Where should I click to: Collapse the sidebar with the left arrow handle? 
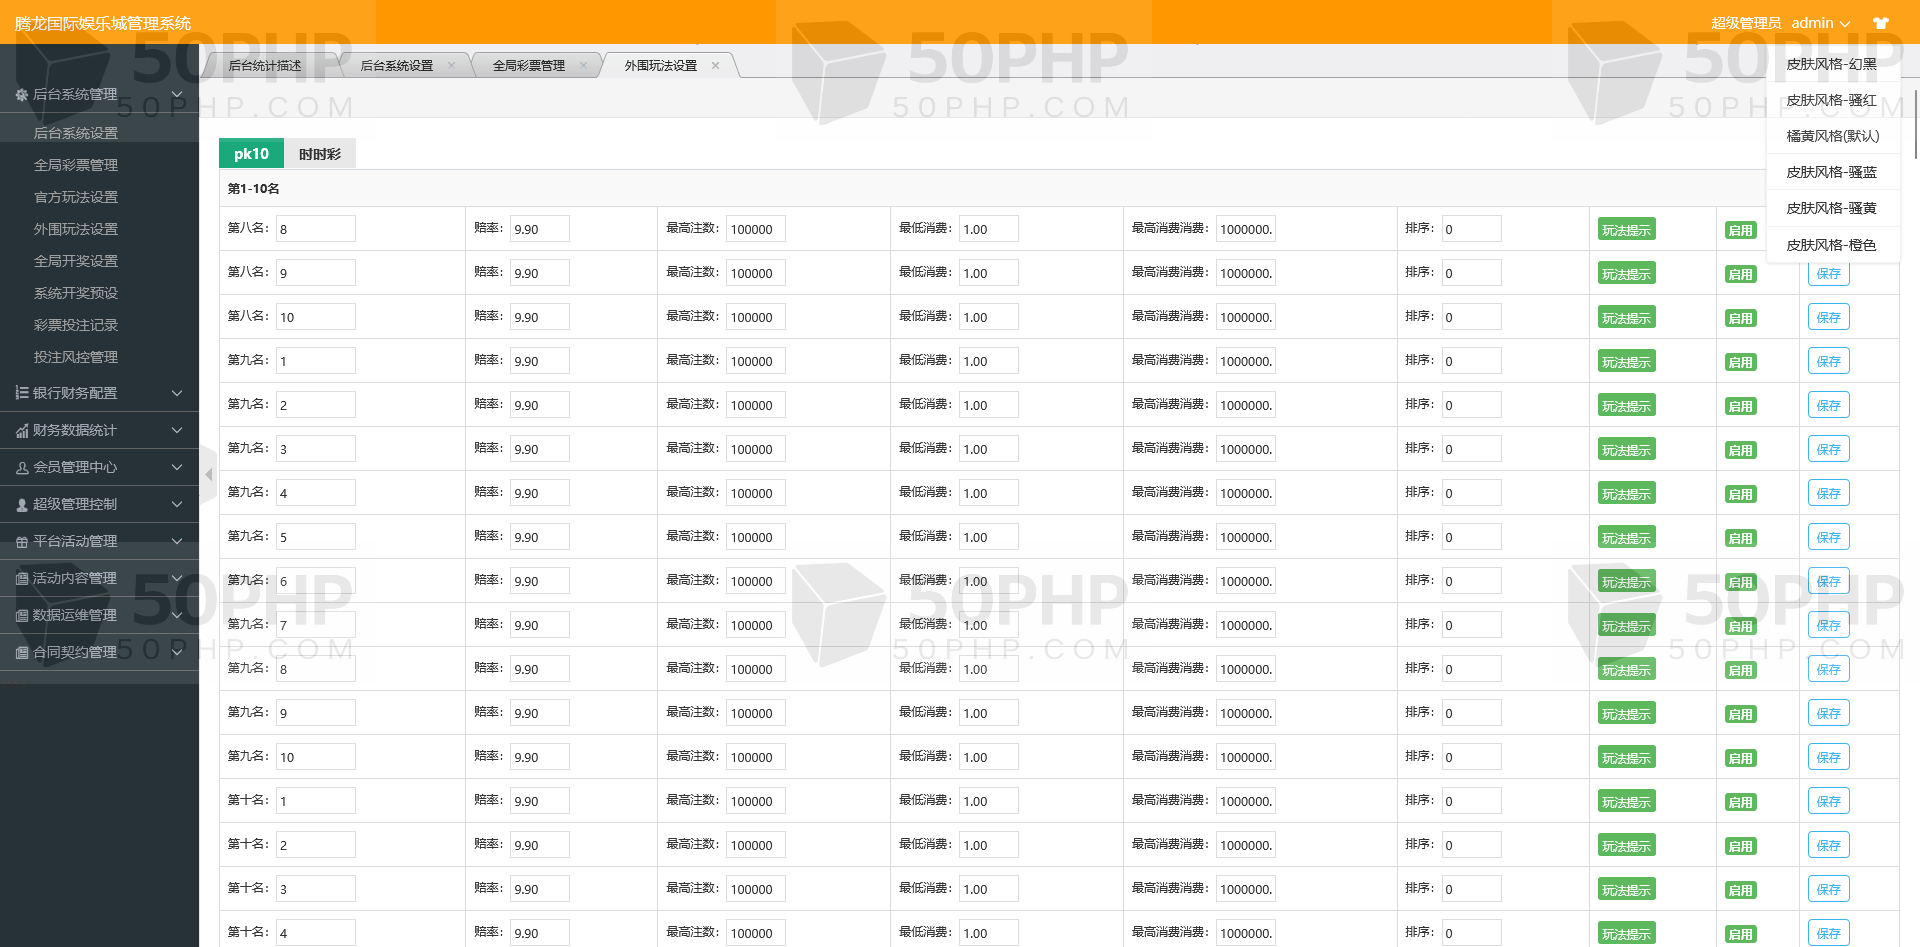(x=208, y=474)
